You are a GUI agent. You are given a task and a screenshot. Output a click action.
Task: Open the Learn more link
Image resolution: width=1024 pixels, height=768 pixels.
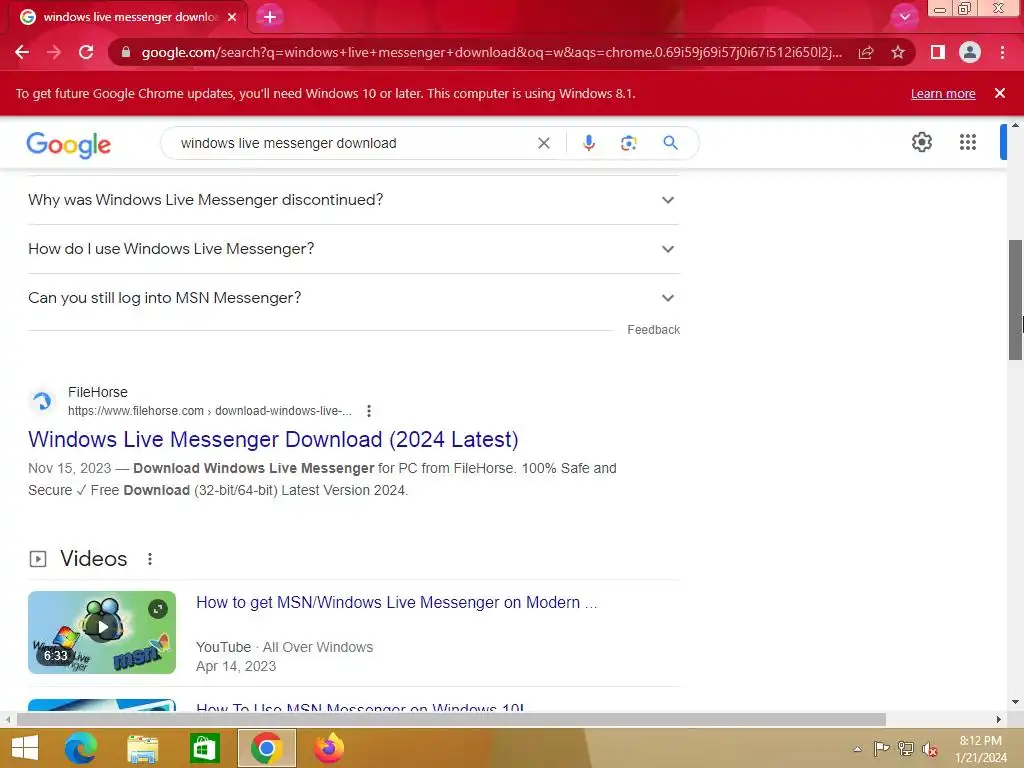pyautogui.click(x=943, y=93)
